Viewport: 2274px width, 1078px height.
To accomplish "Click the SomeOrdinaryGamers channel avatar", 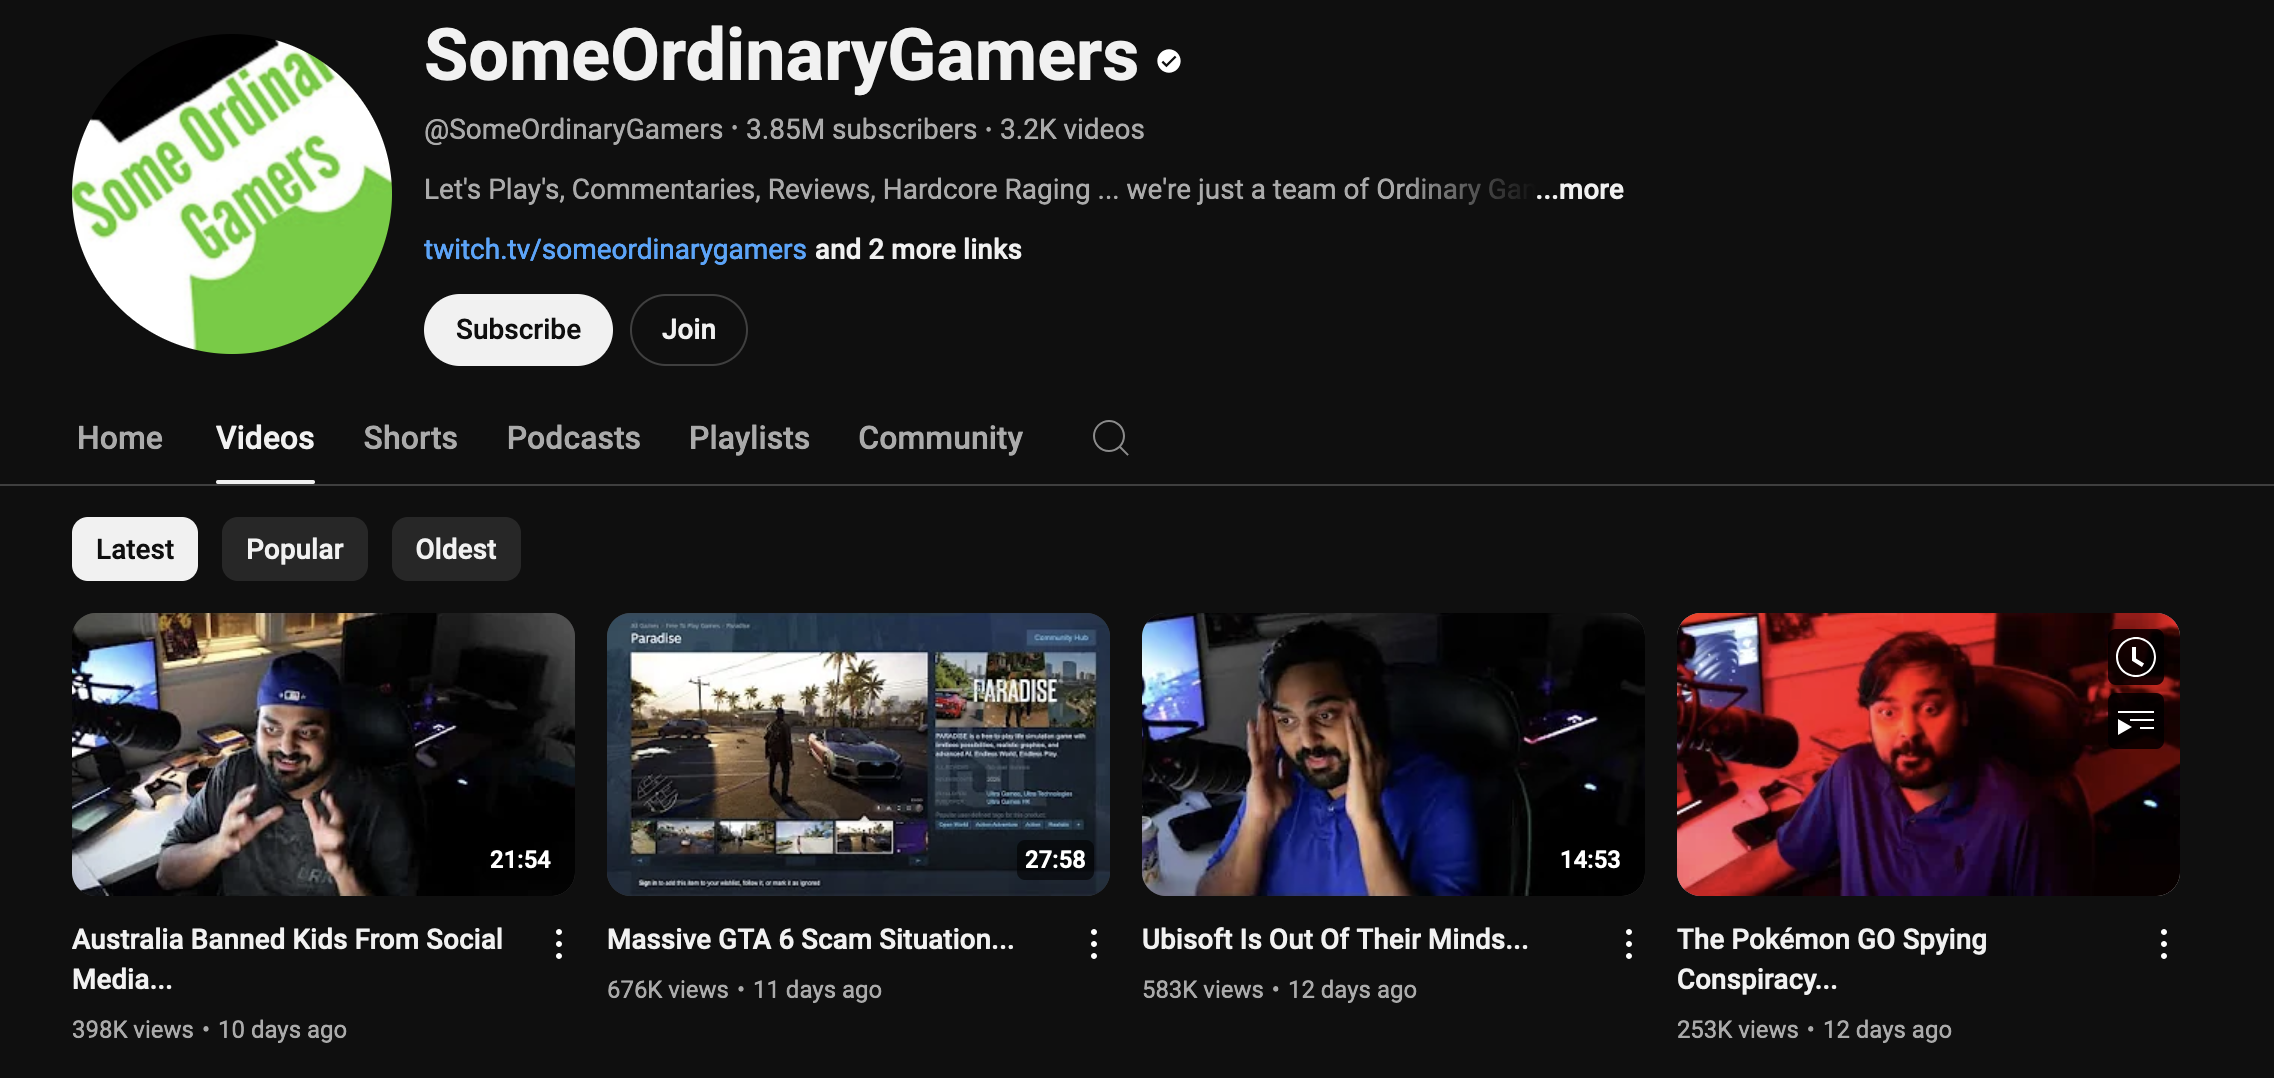I will (x=232, y=194).
